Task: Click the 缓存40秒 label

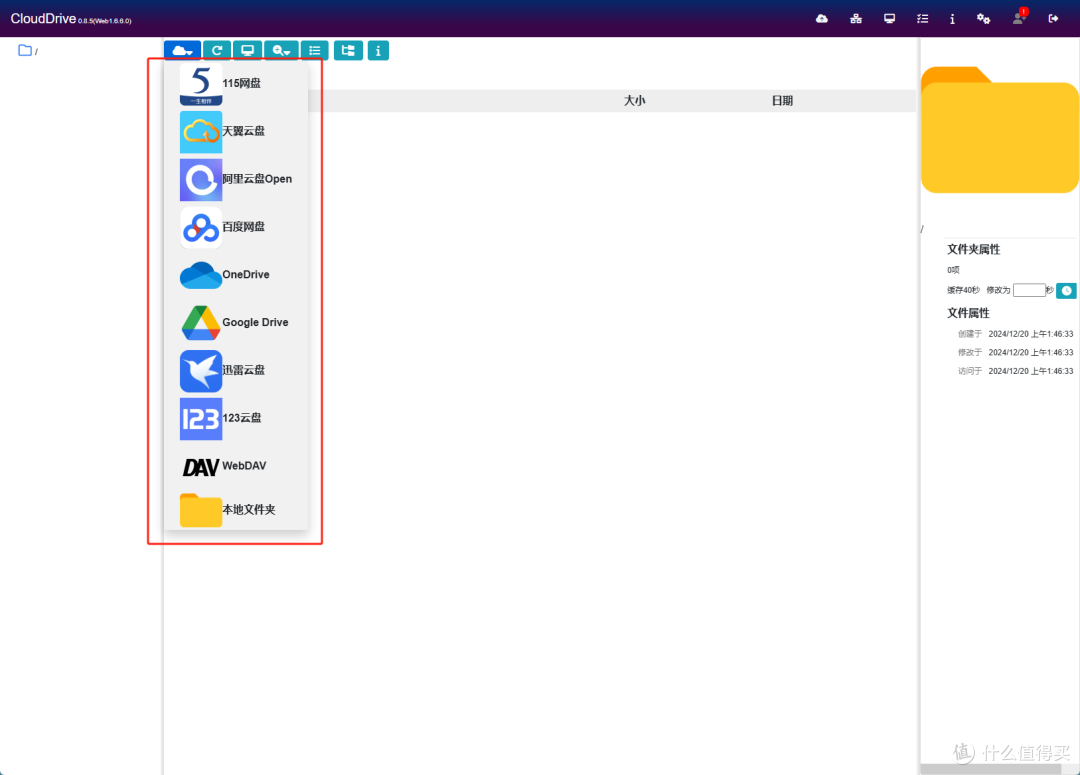Action: click(x=963, y=290)
